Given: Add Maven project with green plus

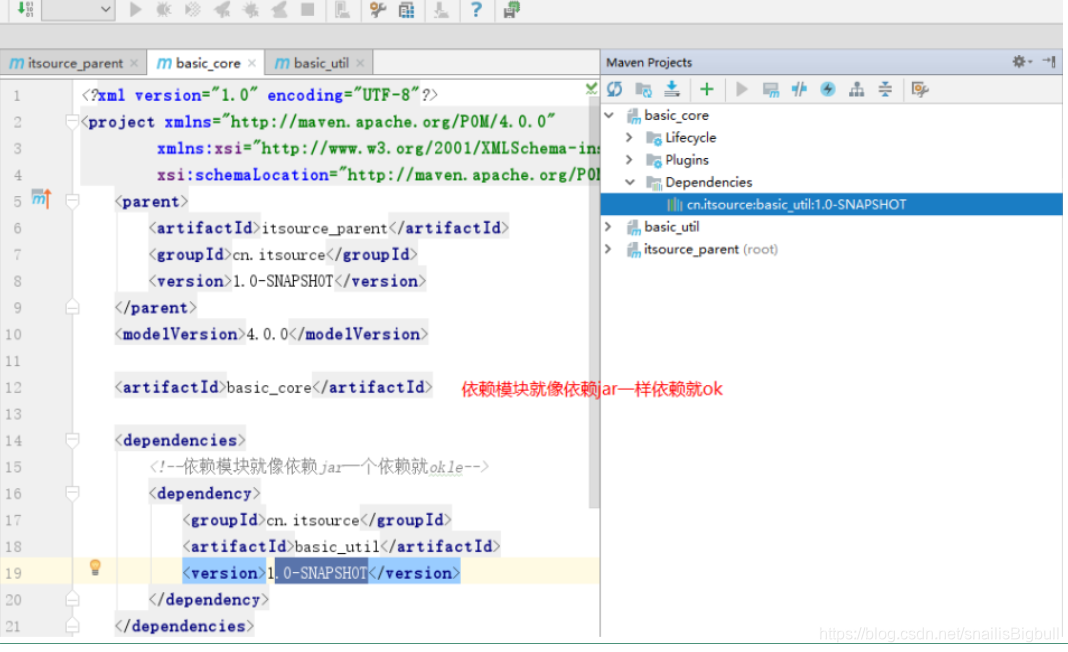Looking at the screenshot, I should (707, 89).
